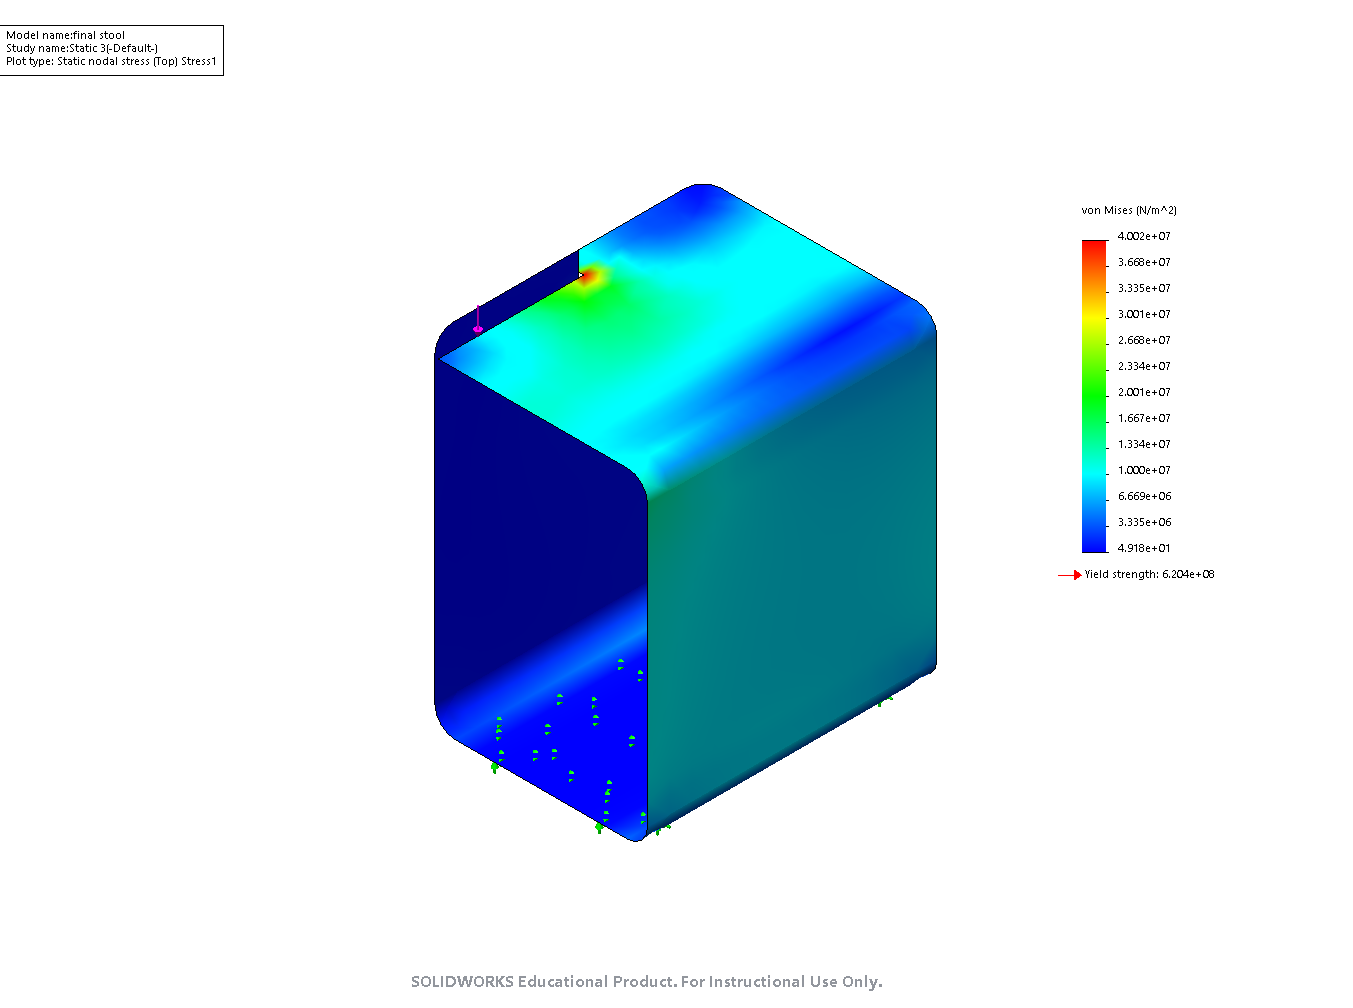
Task: Select the von Mises (N/m^2) legend title
Action: point(1129,210)
